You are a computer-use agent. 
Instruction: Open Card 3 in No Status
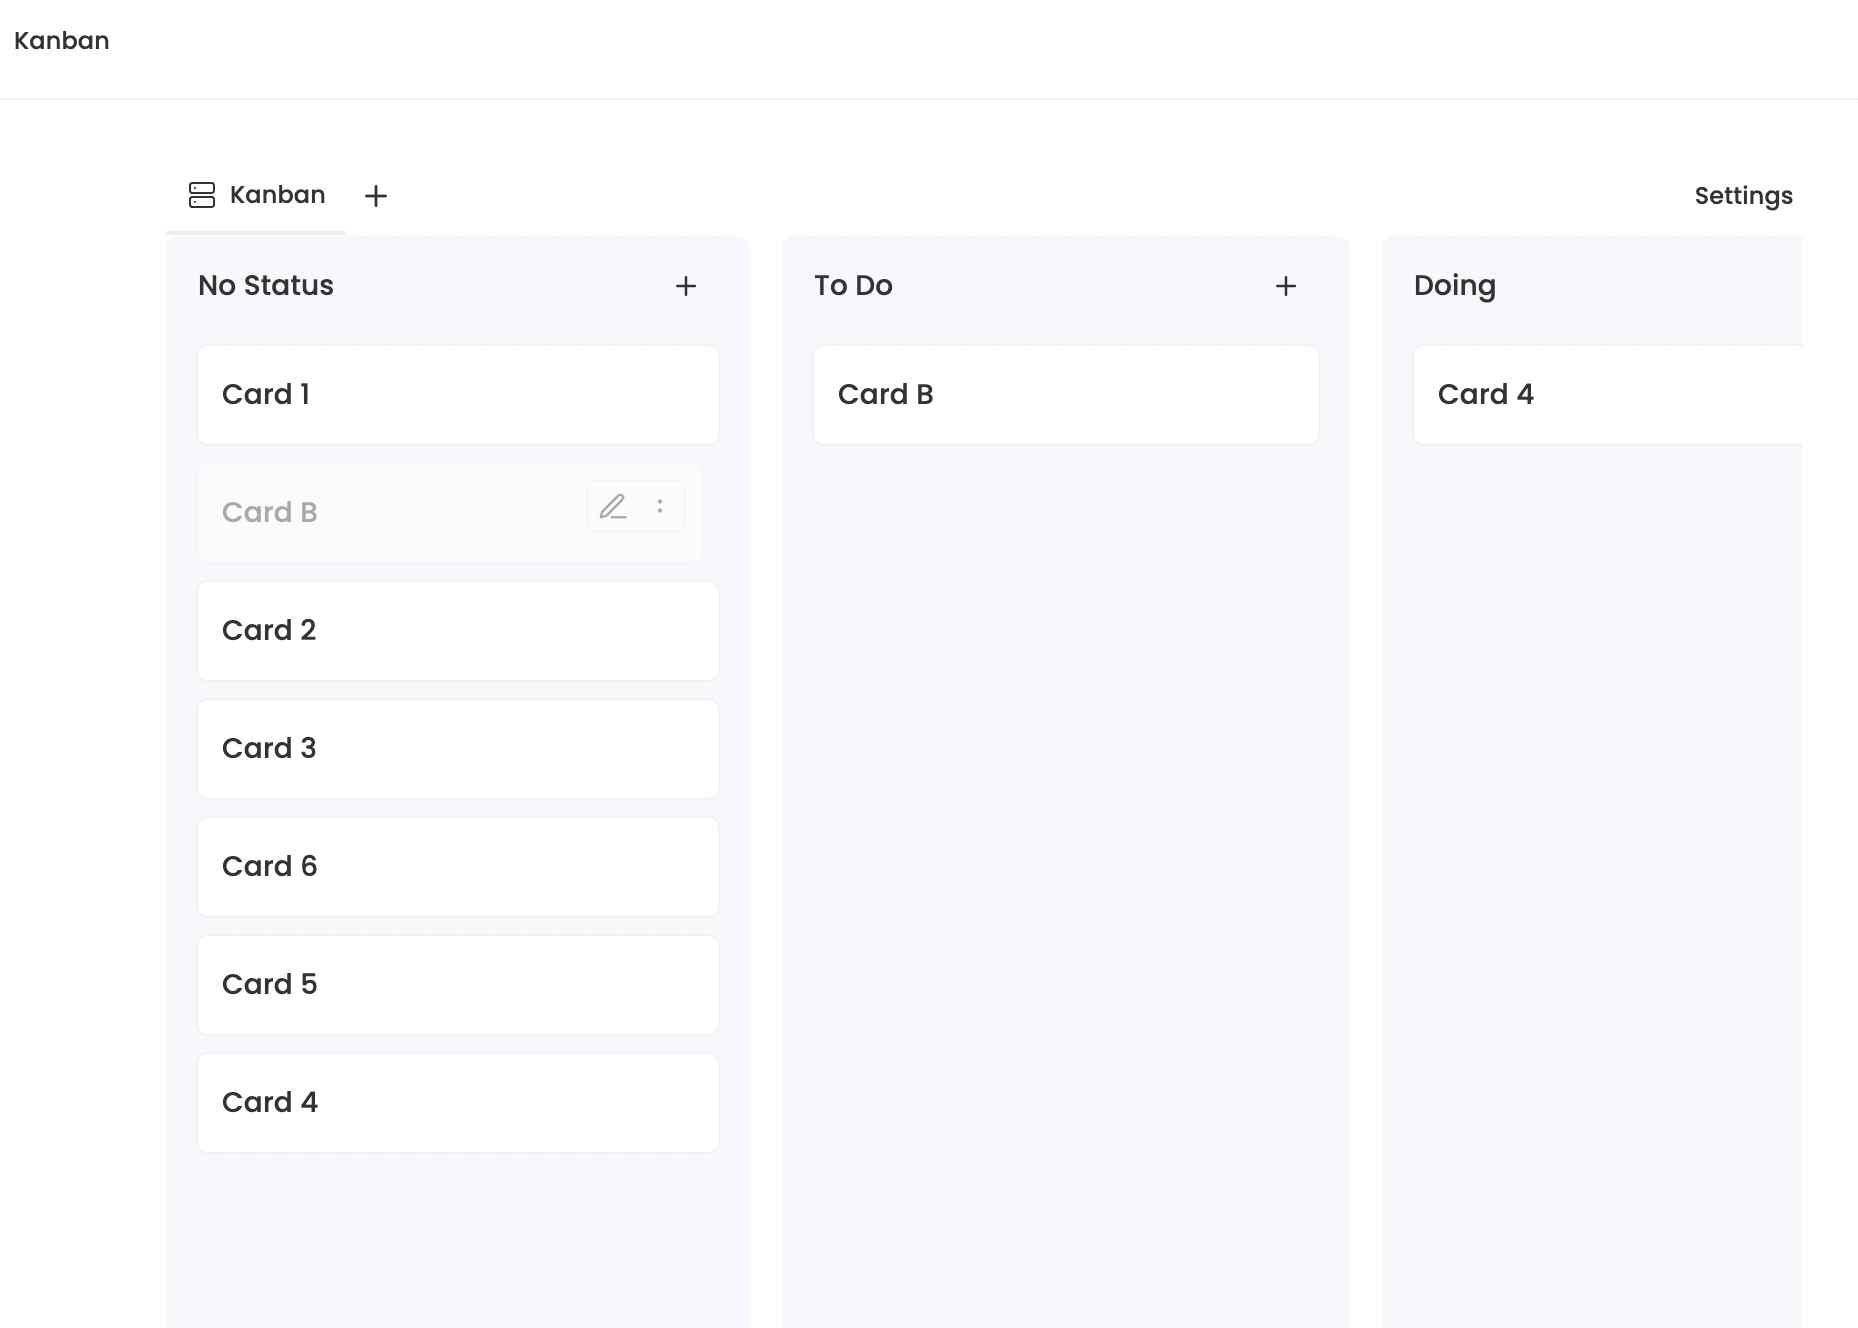point(458,749)
